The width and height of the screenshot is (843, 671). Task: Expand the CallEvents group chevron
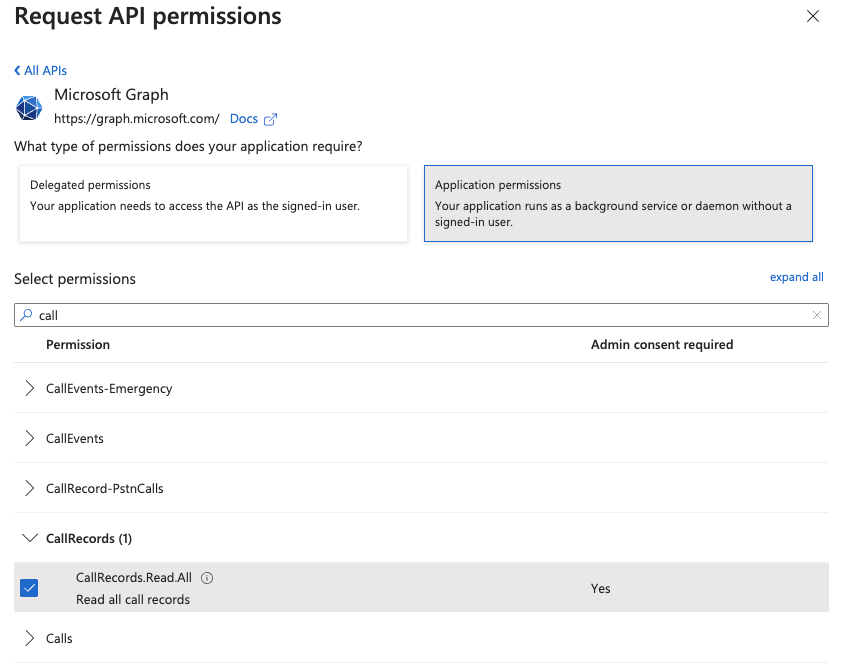click(x=30, y=438)
